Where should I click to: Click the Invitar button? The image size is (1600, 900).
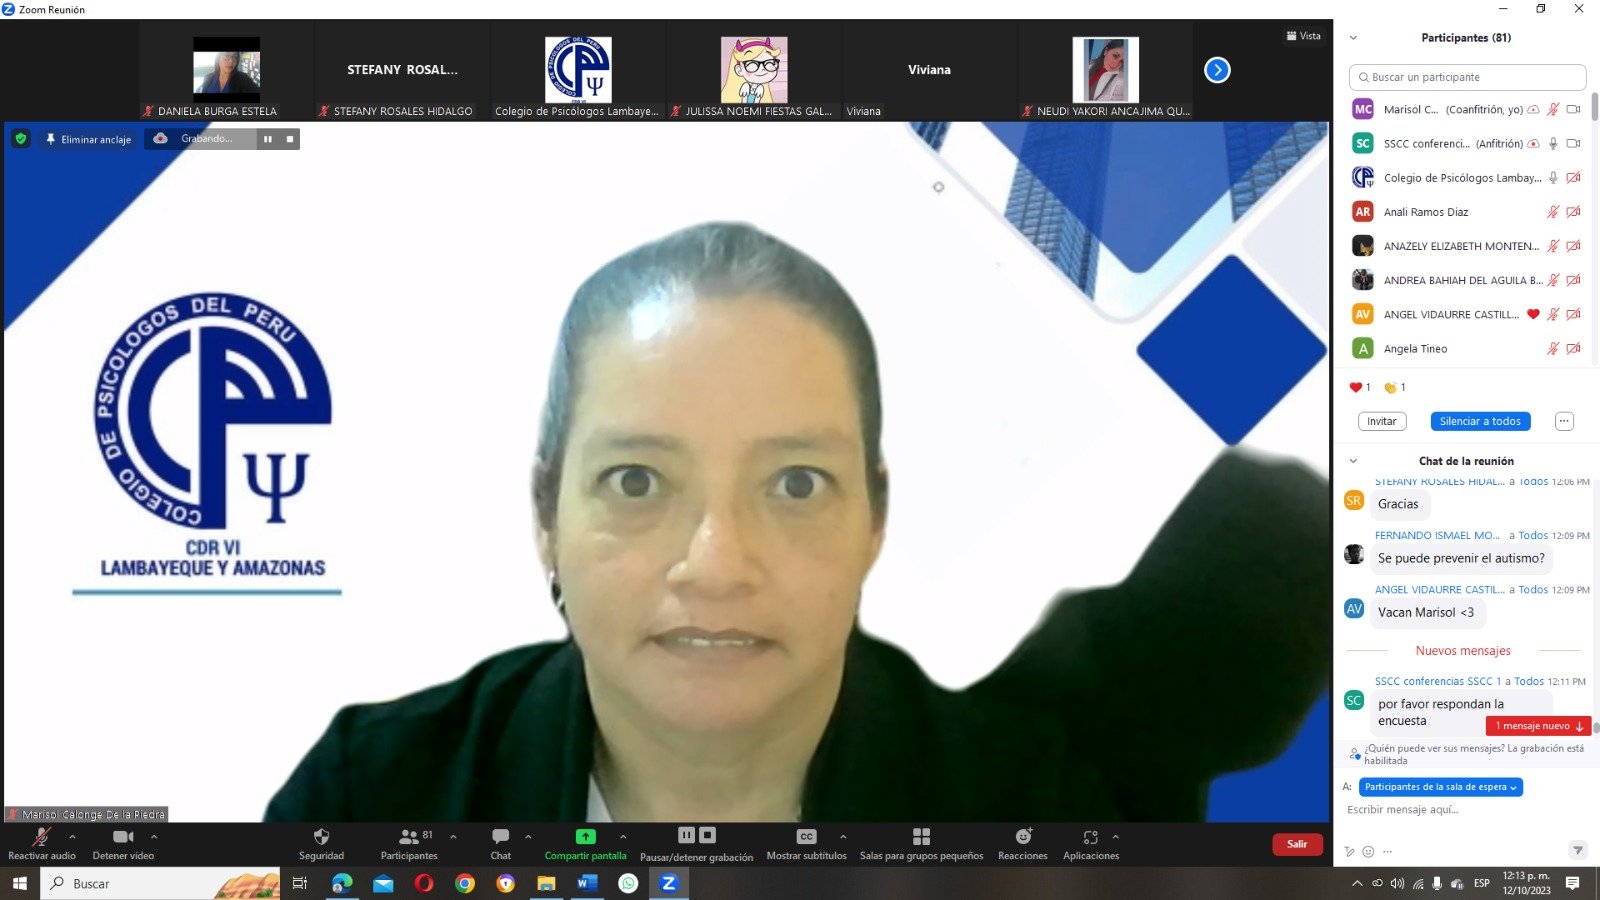click(x=1381, y=421)
